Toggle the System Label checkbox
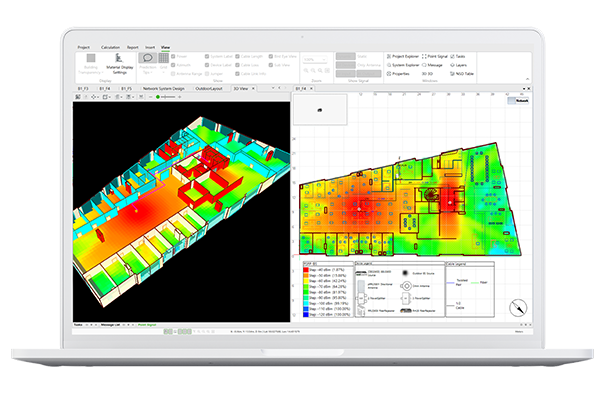The height and width of the screenshot is (394, 604). point(207,56)
